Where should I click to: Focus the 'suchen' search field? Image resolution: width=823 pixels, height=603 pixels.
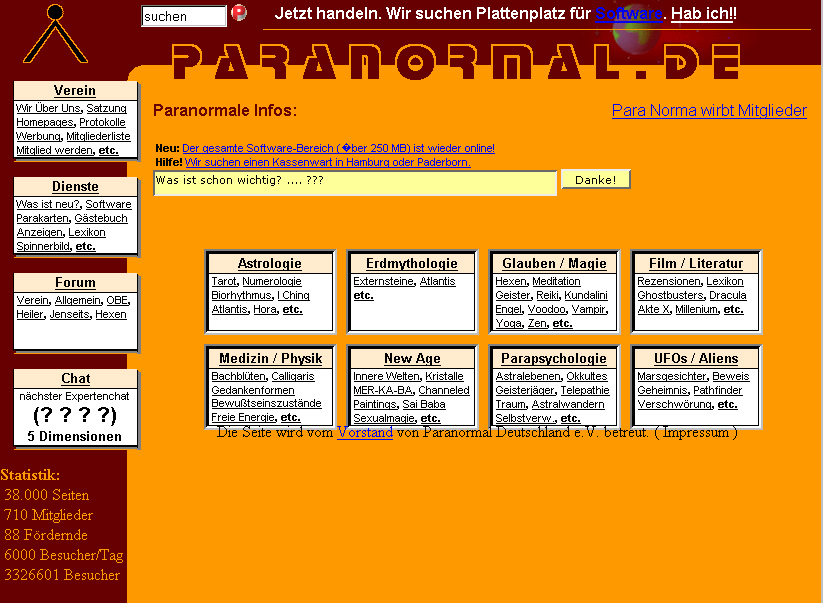(184, 16)
